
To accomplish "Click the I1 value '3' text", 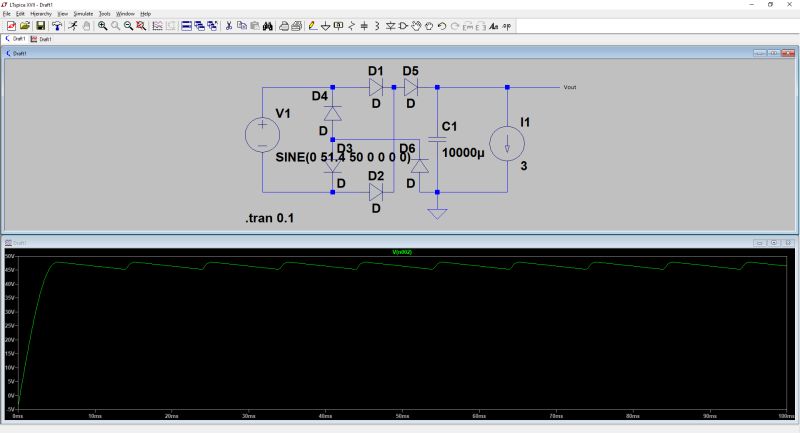I will (x=523, y=166).
